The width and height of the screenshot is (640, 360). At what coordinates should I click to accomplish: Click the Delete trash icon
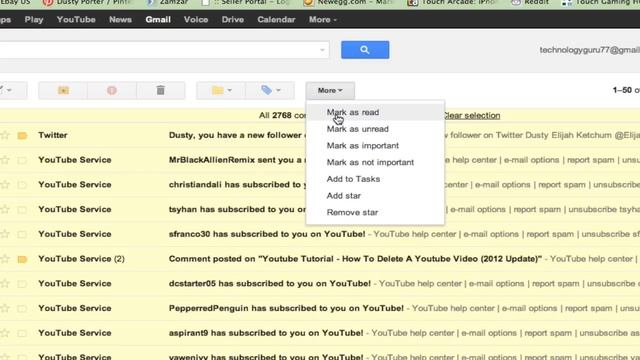[x=160, y=90]
